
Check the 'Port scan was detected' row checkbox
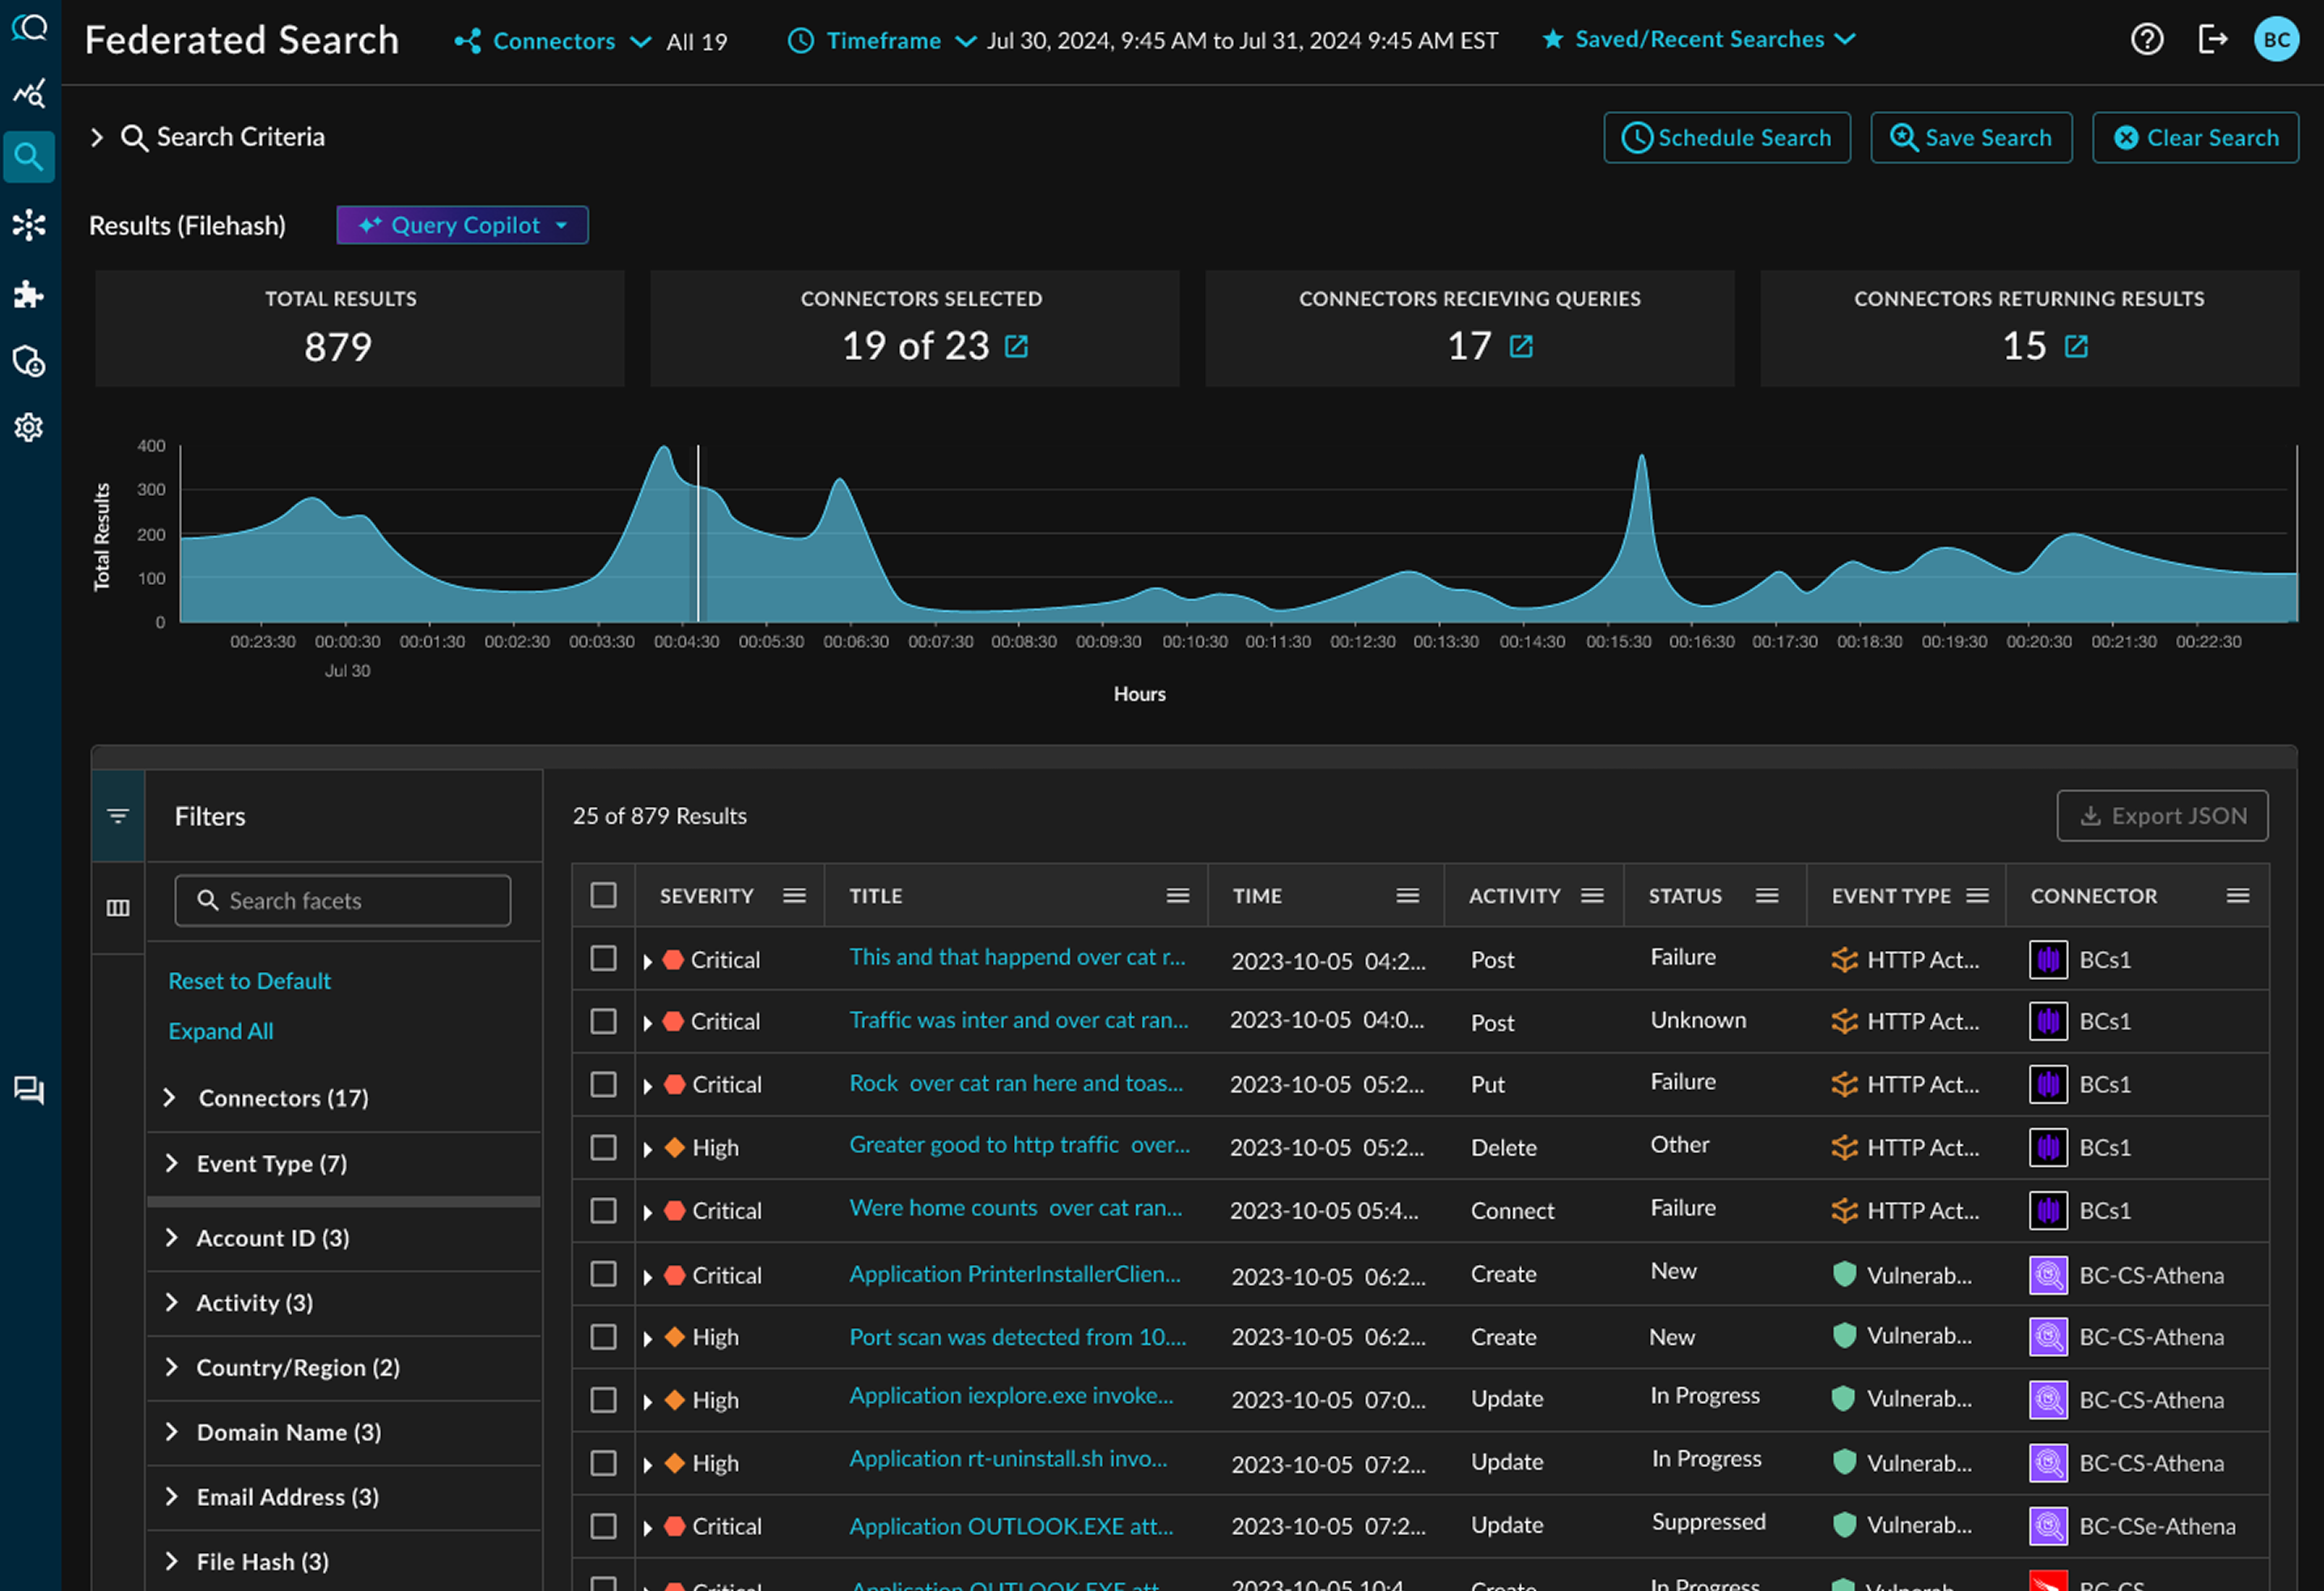click(603, 1336)
